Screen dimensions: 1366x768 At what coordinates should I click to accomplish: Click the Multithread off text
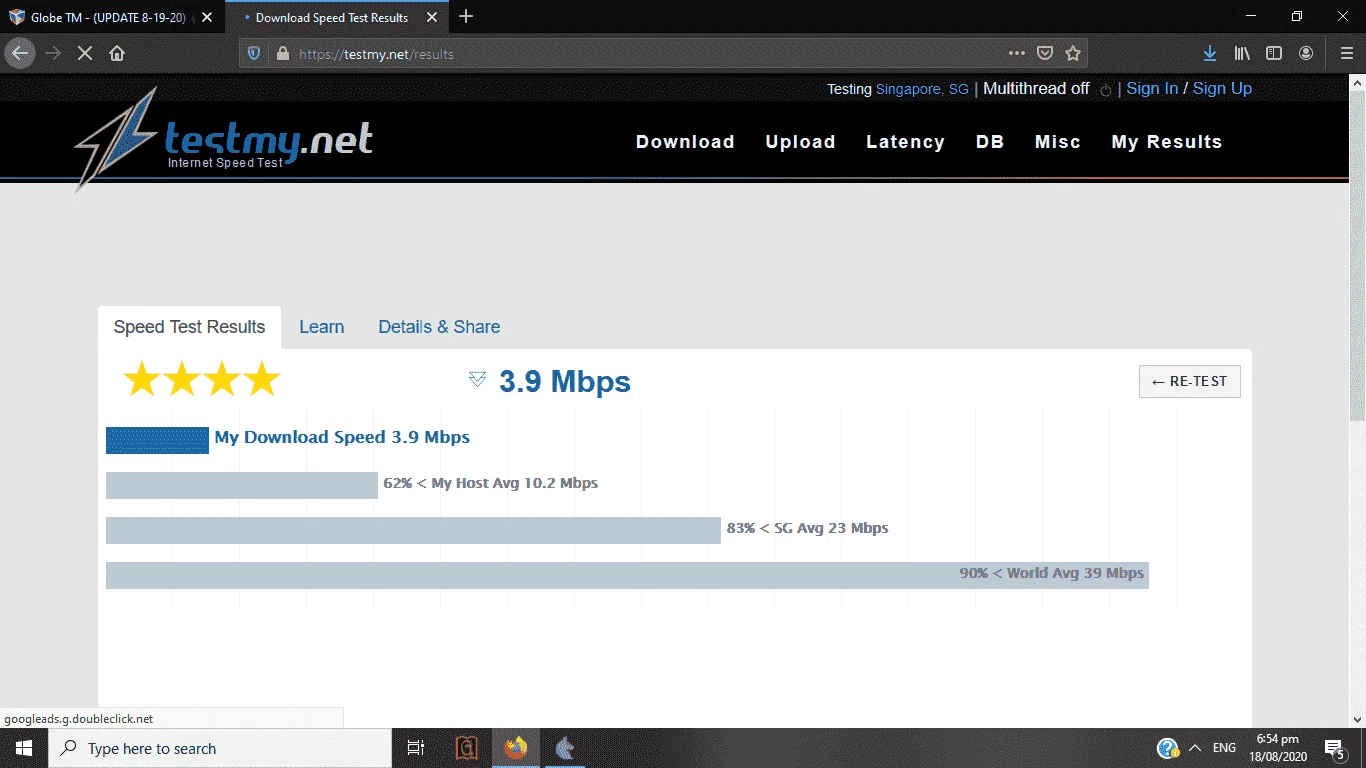tap(1036, 89)
